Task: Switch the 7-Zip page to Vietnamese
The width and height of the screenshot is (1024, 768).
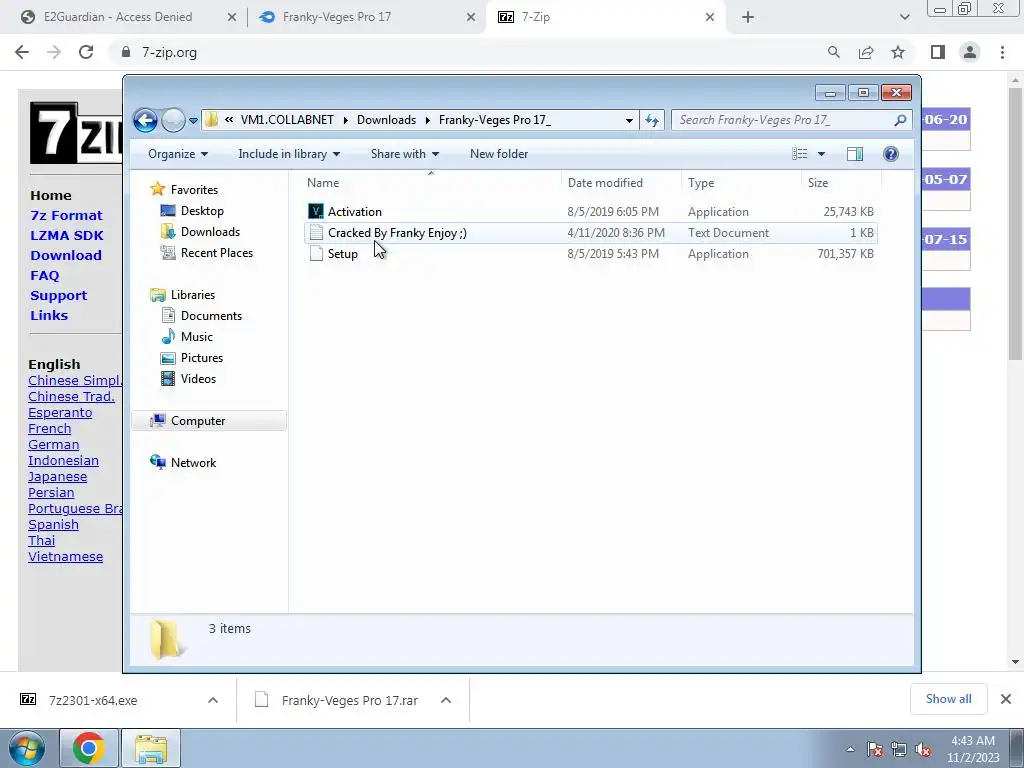Action: click(x=65, y=556)
